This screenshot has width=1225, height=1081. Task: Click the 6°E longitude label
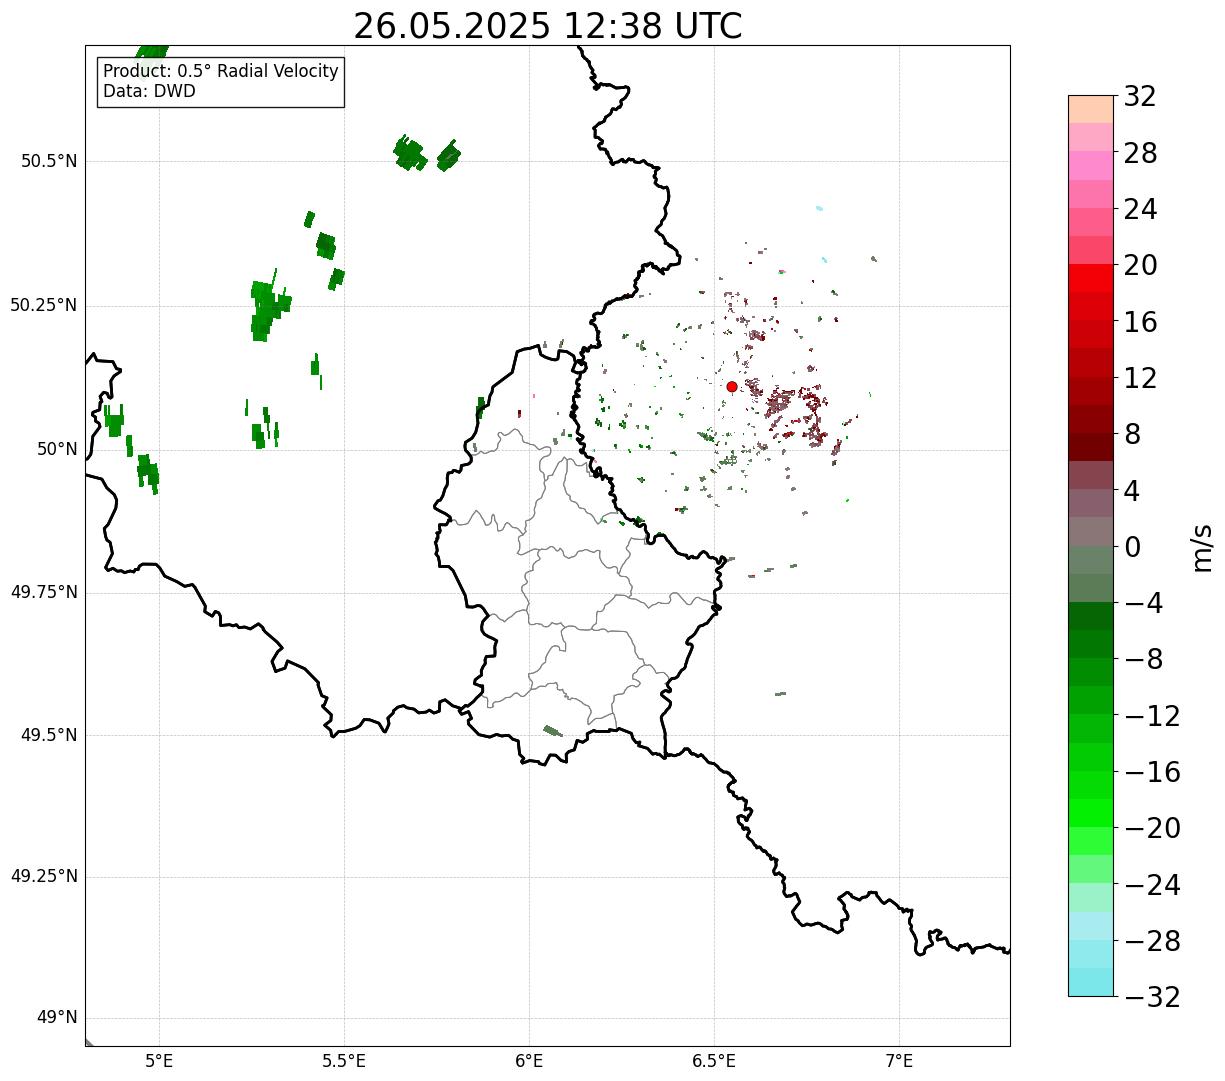[x=530, y=1061]
